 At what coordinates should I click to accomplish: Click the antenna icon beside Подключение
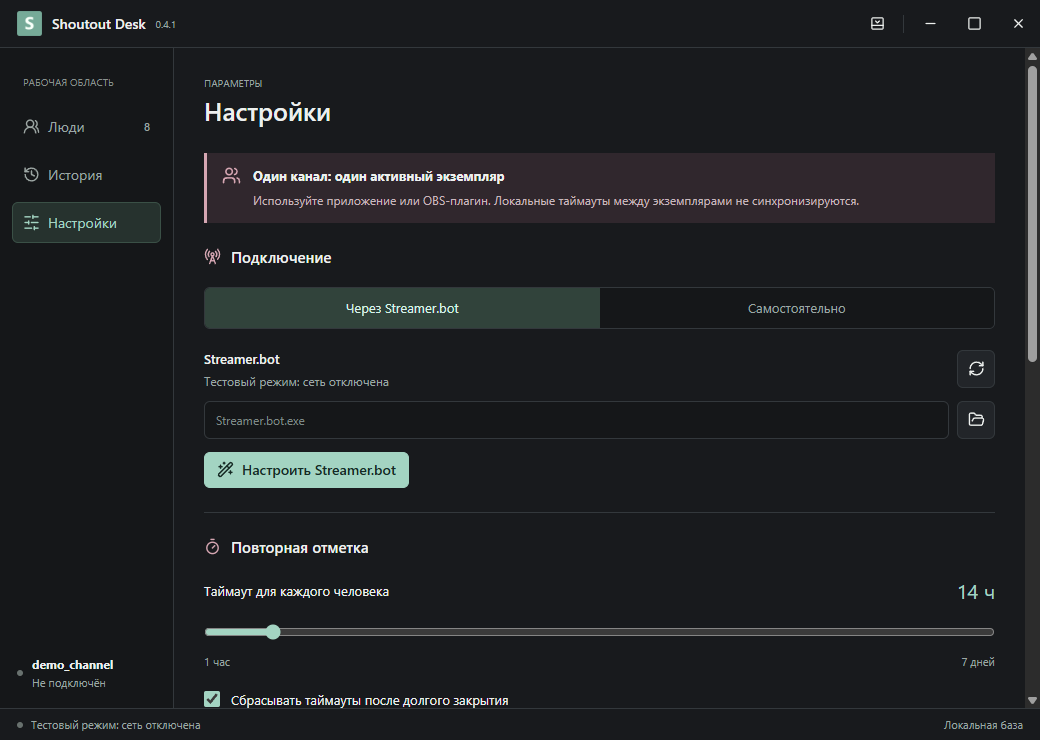212,257
